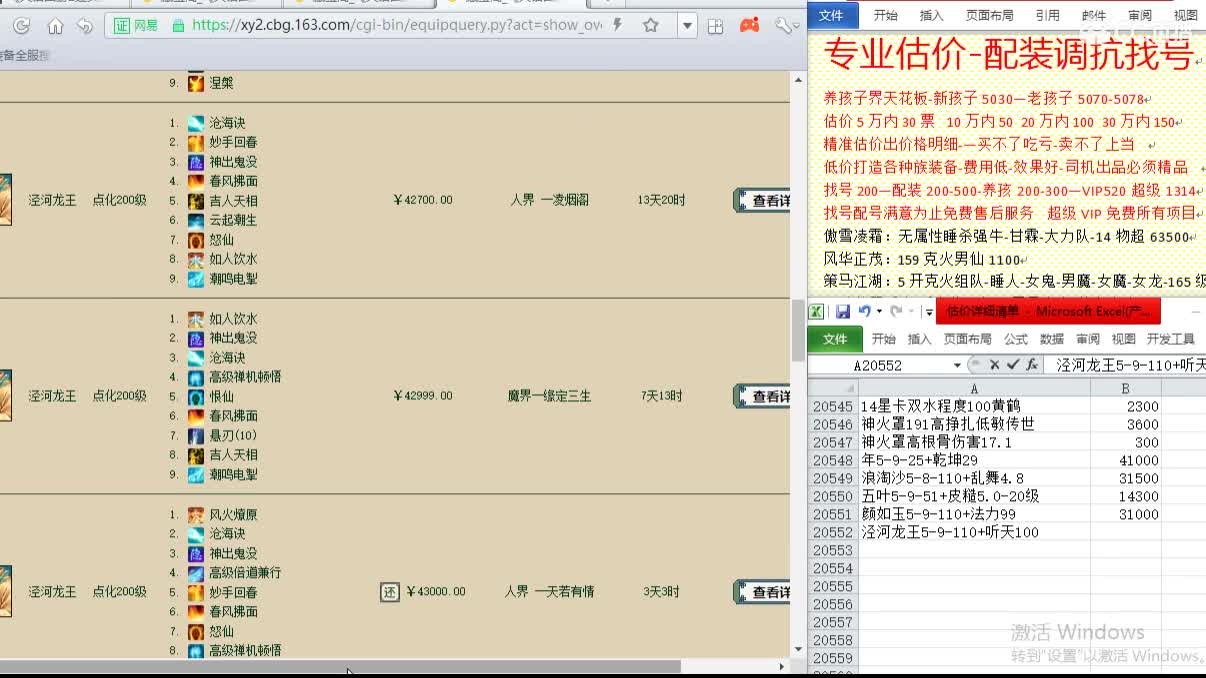Click the 怒仙 icon in ¥43000 listing

pyautogui.click(x=196, y=632)
